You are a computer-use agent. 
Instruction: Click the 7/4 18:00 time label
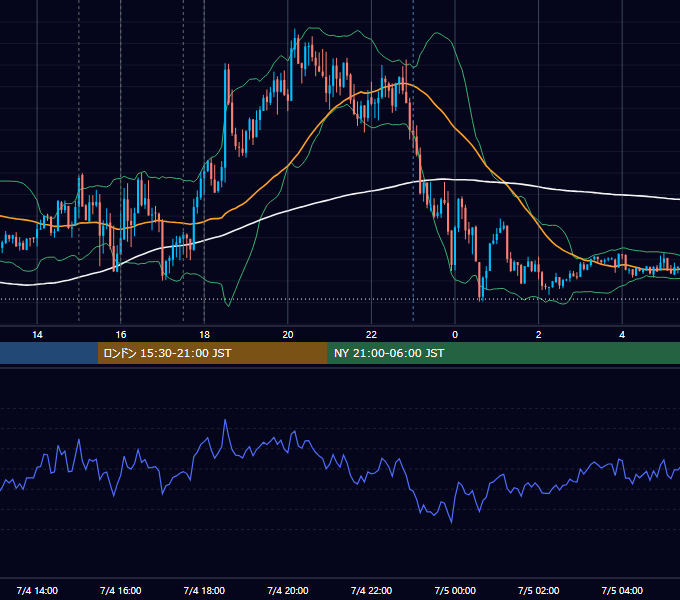click(x=204, y=590)
